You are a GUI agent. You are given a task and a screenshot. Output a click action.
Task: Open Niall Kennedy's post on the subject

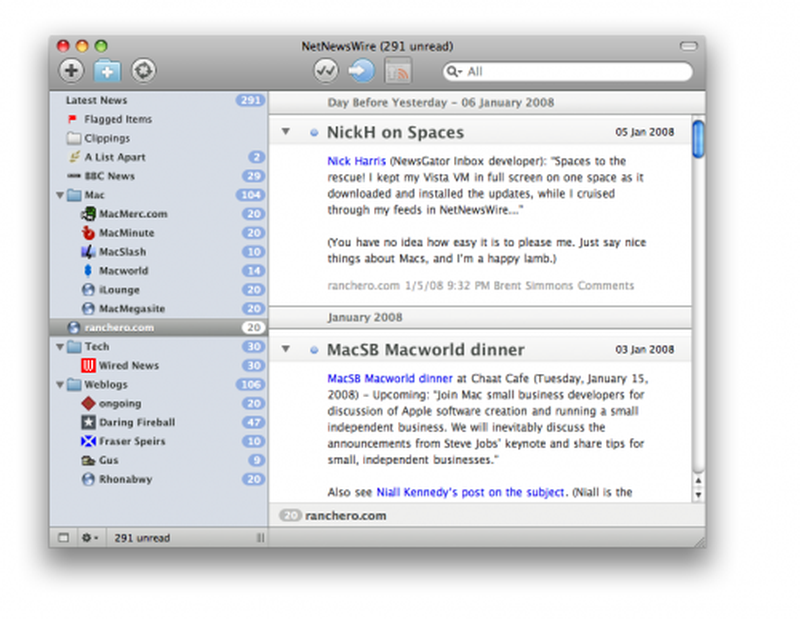tap(470, 492)
